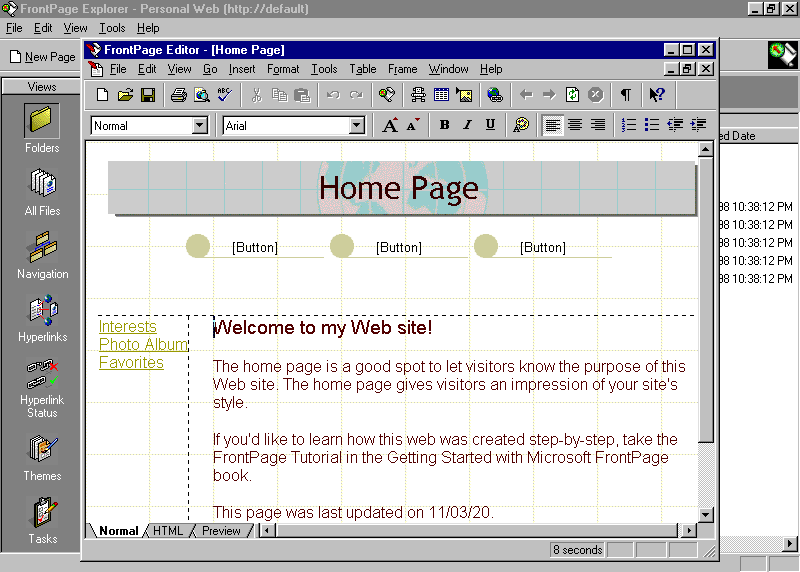Open the Table menu in Editor

pos(362,69)
